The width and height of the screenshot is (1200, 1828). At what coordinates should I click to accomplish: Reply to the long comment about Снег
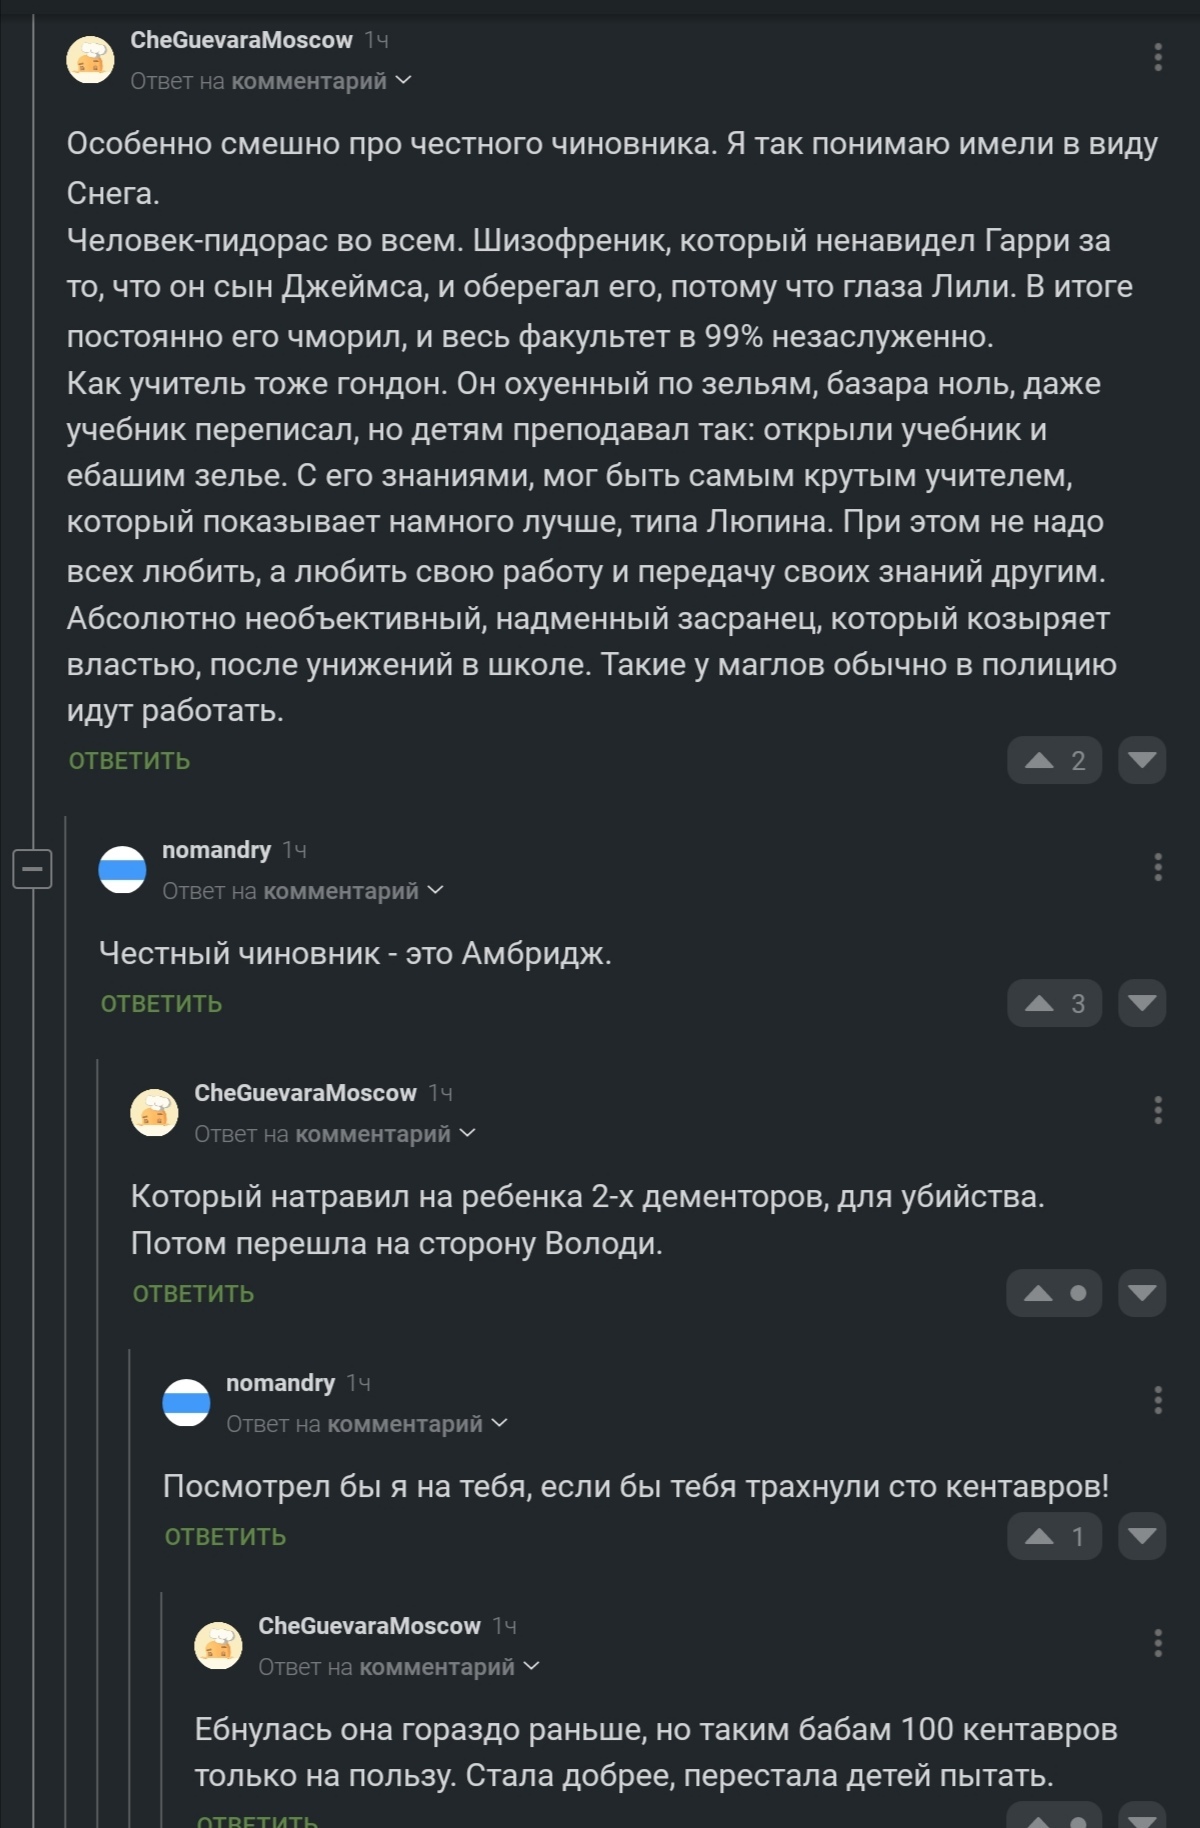coord(129,761)
